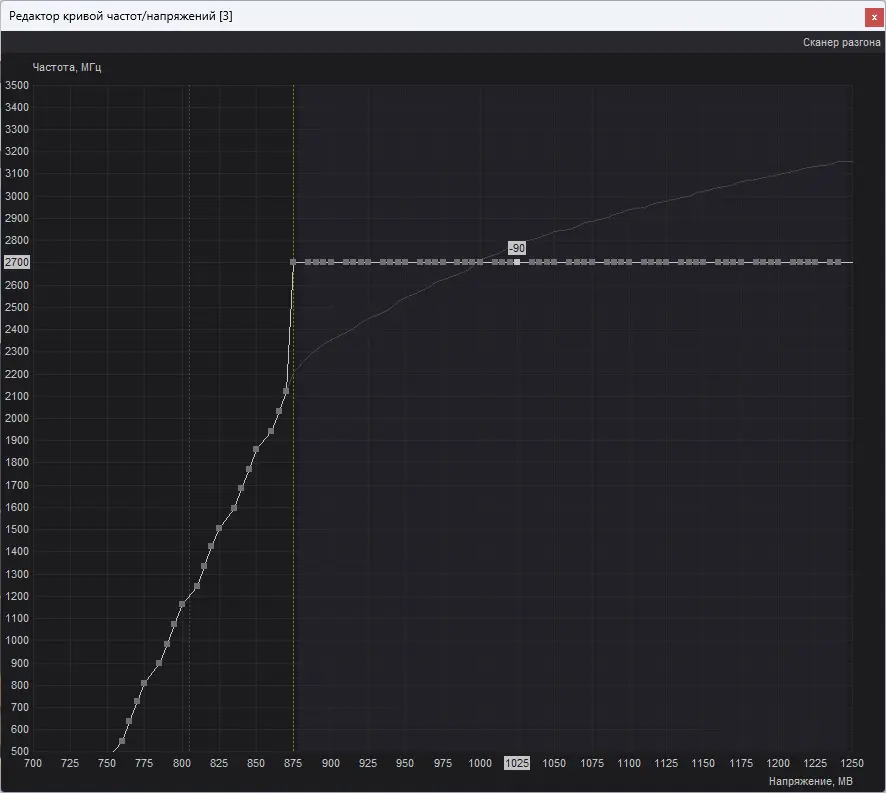
Task: Select the curve point at 820 mV near 1425 MHz
Action: 211,547
